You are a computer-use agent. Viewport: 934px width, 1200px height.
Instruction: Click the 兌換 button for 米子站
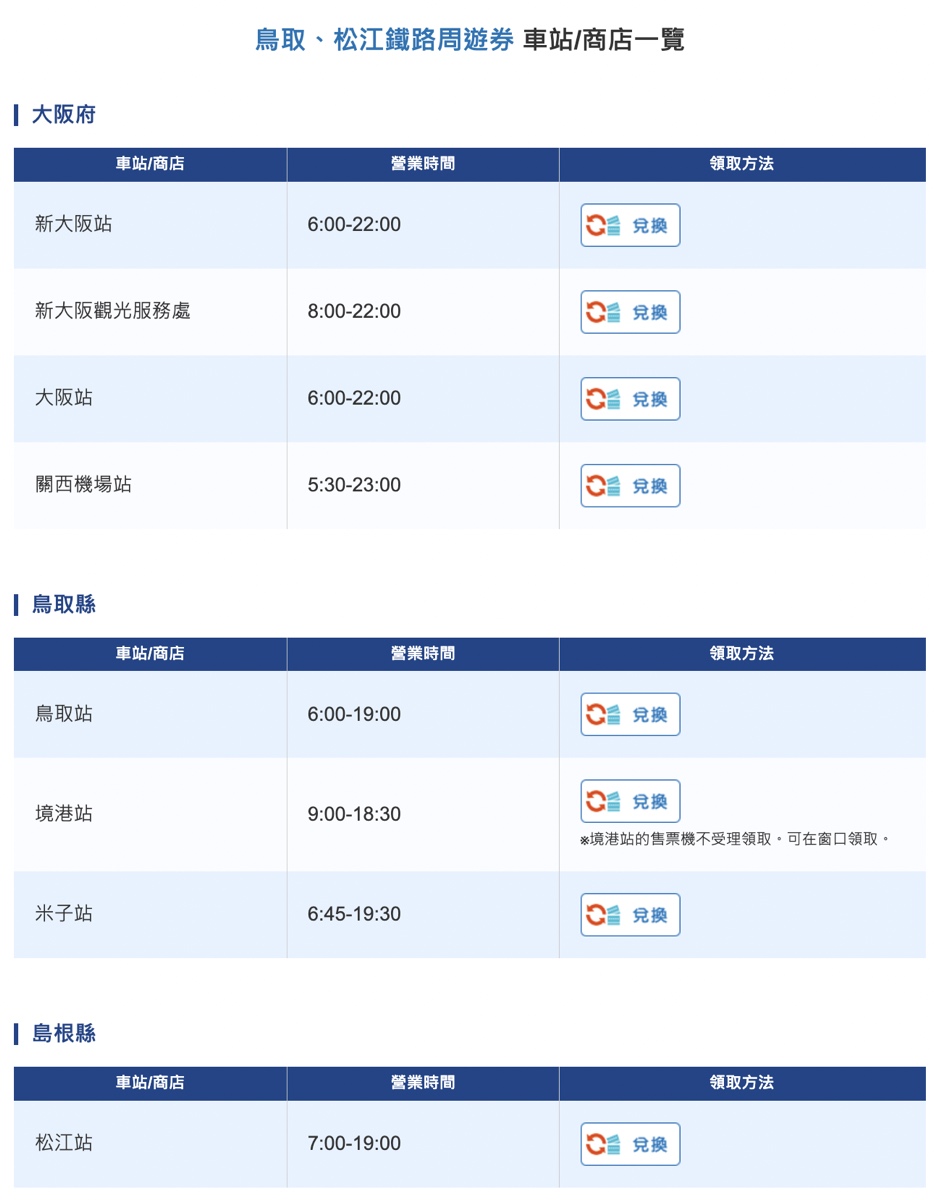pyautogui.click(x=630, y=915)
